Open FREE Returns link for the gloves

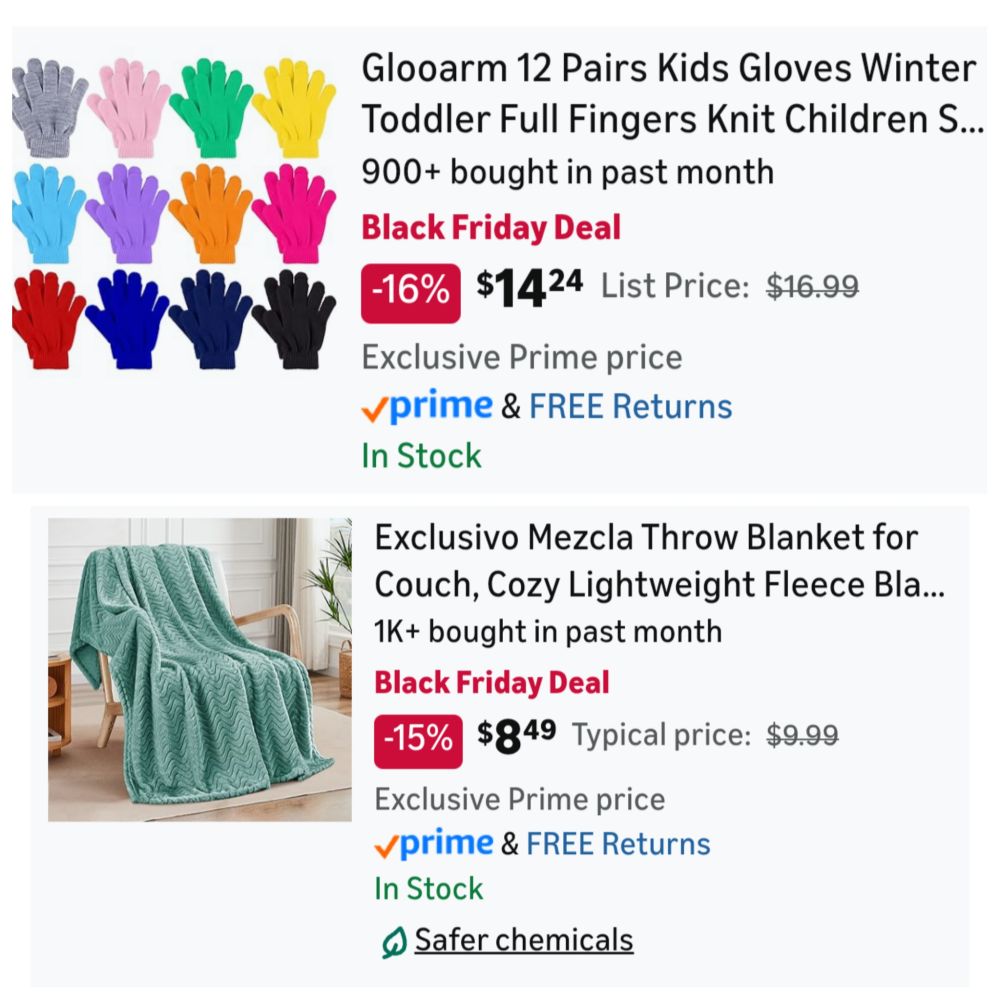tap(630, 406)
